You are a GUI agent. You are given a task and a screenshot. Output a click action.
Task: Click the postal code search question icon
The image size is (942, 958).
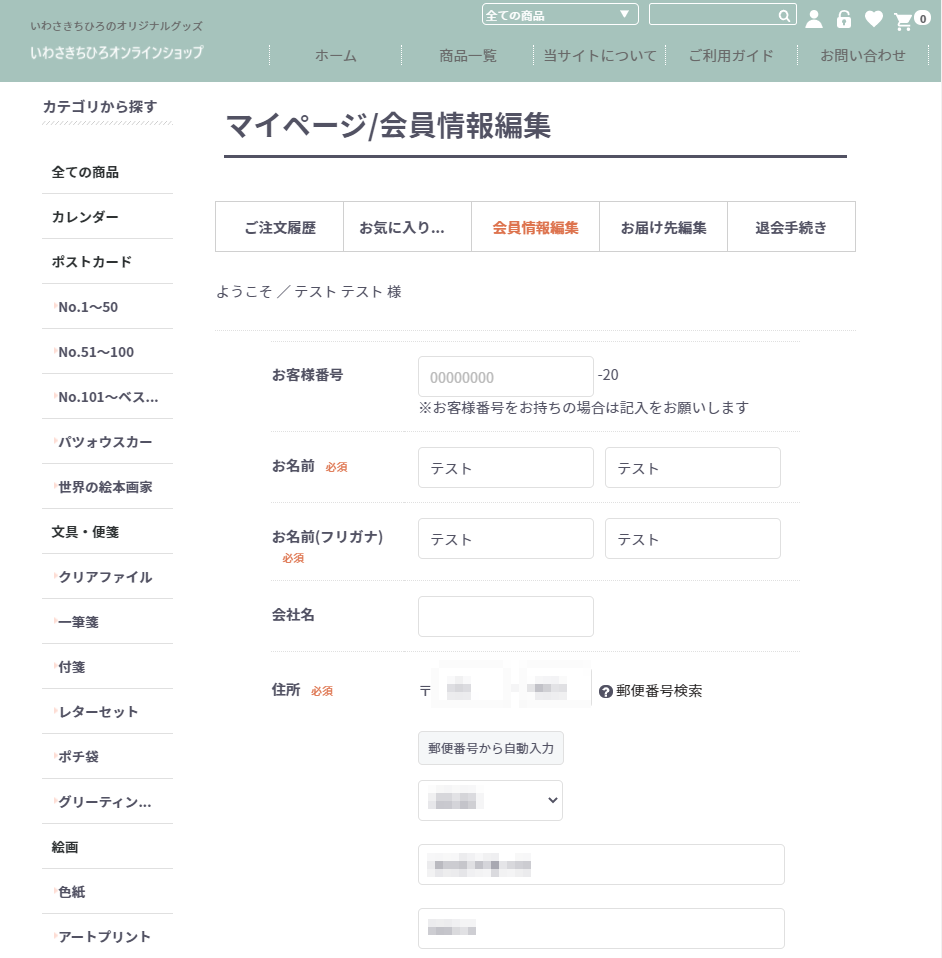[605, 692]
